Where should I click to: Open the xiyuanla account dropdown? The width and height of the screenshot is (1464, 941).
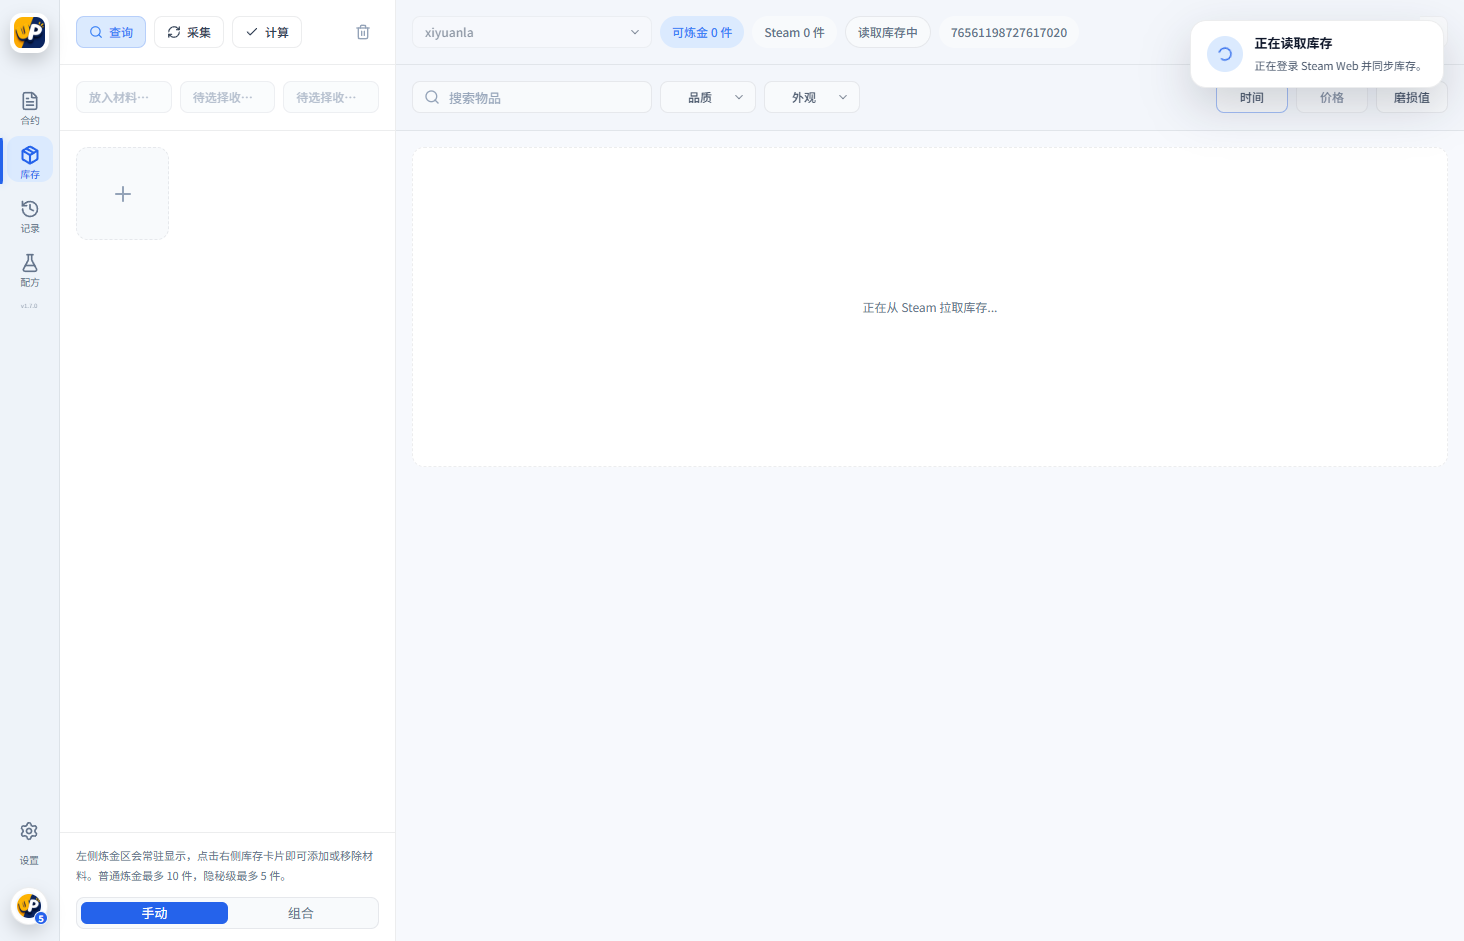[x=531, y=31]
